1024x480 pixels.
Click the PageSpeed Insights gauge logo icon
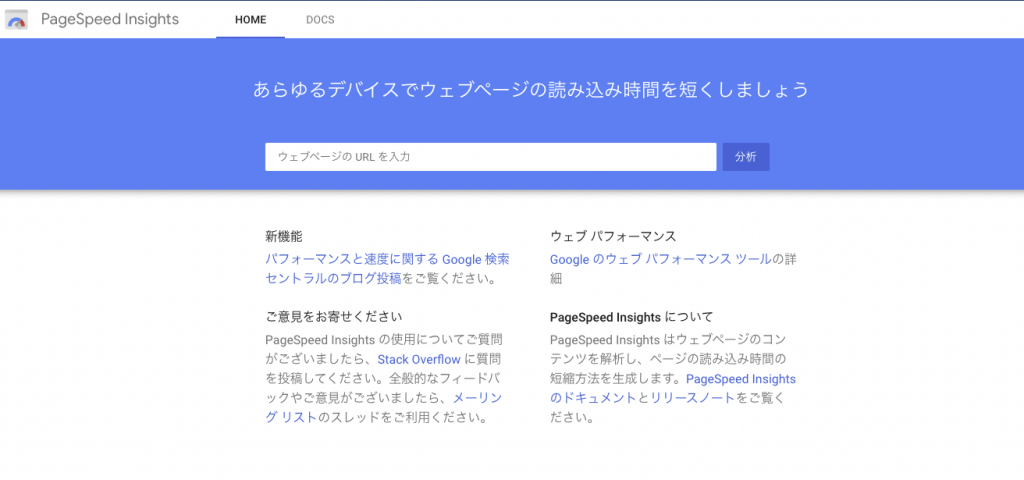pos(16,20)
